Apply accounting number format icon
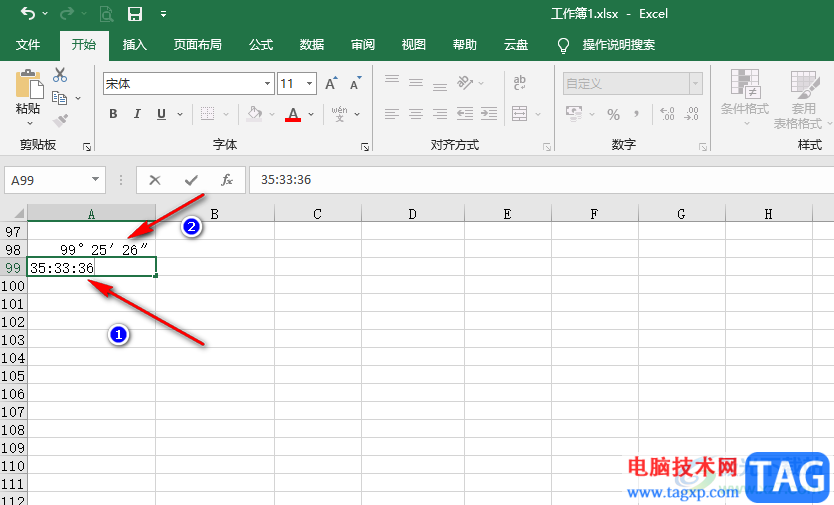This screenshot has height=505, width=834. coord(574,113)
